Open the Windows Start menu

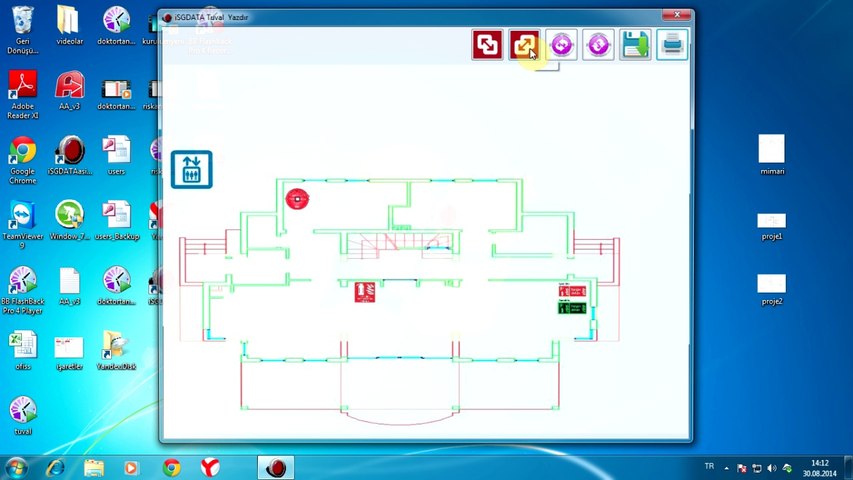pos(16,468)
